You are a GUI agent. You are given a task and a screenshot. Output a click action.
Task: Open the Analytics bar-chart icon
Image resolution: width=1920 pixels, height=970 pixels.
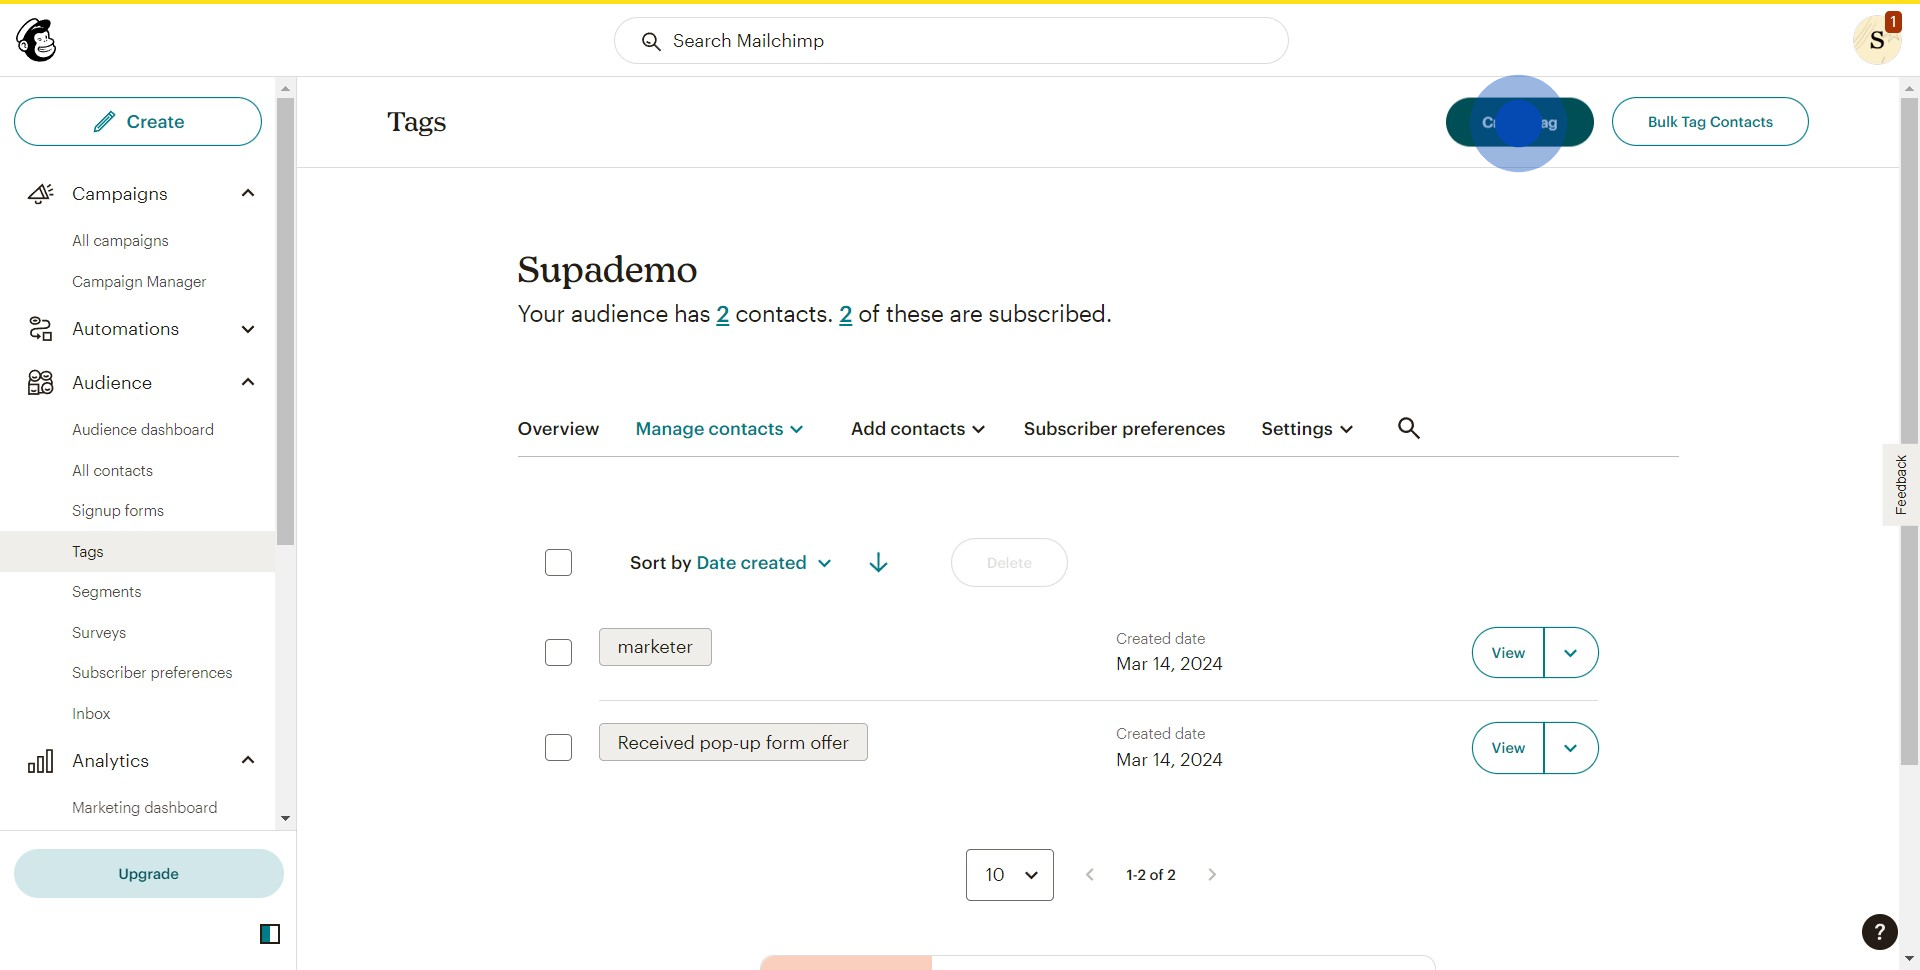coord(42,760)
